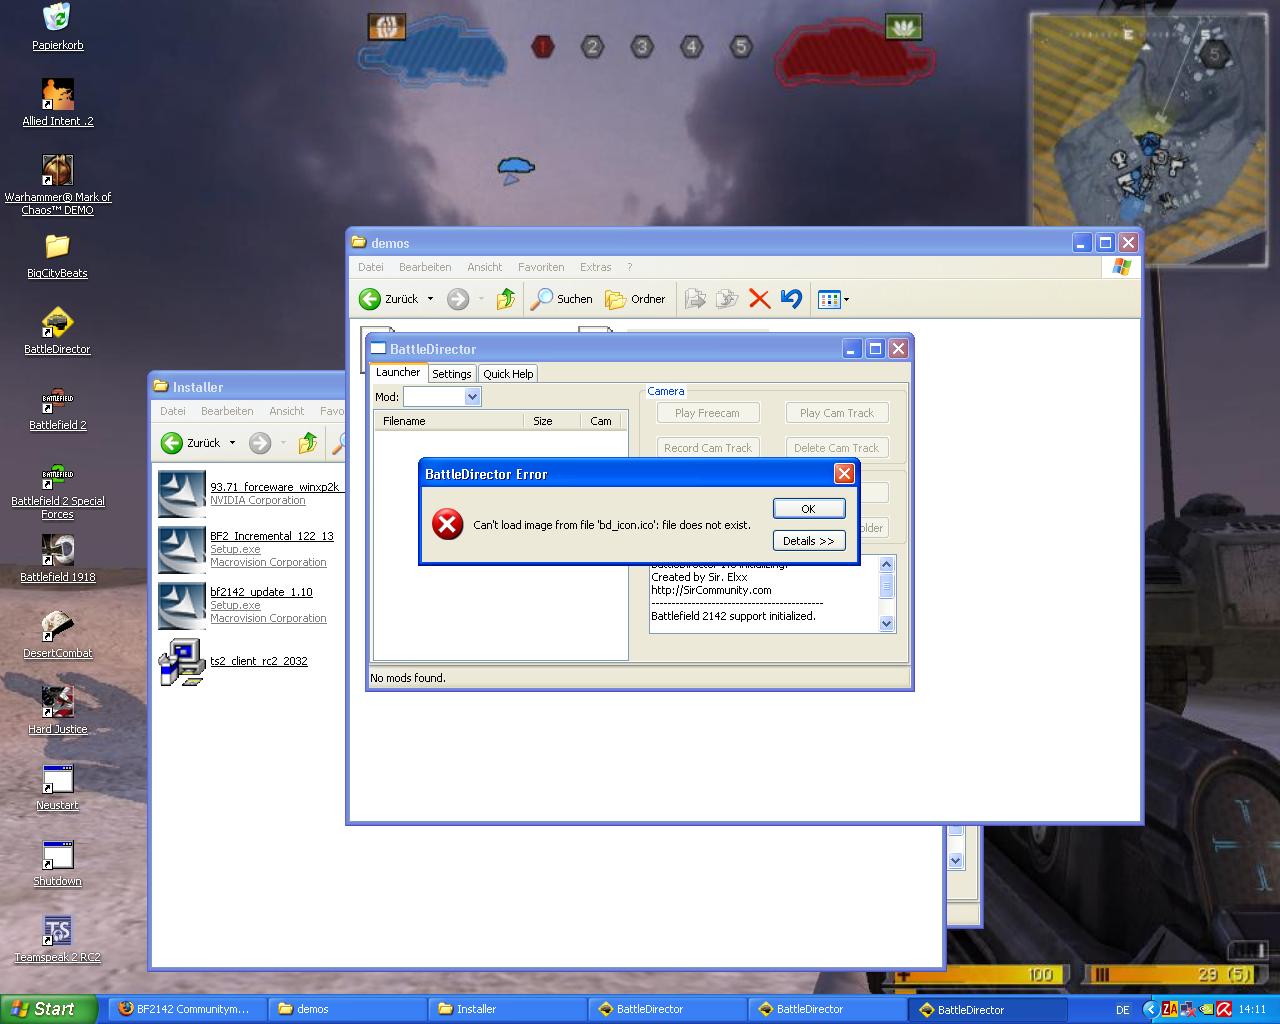The width and height of the screenshot is (1280, 1024).
Task: Click the DE language indicator in tray
Action: [1122, 1010]
